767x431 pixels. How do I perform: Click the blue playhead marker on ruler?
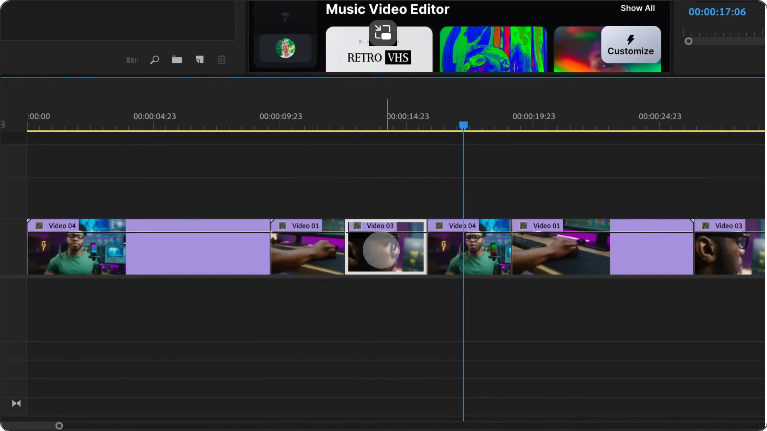click(463, 125)
